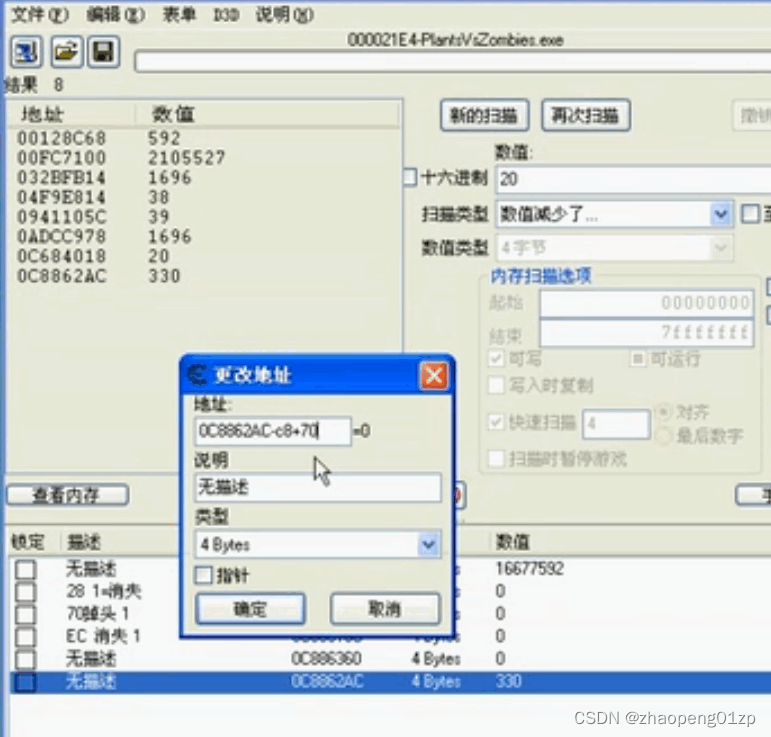Image resolution: width=771 pixels, height=737 pixels.
Task: Select result address 0941105C
Action: [x=61, y=217]
